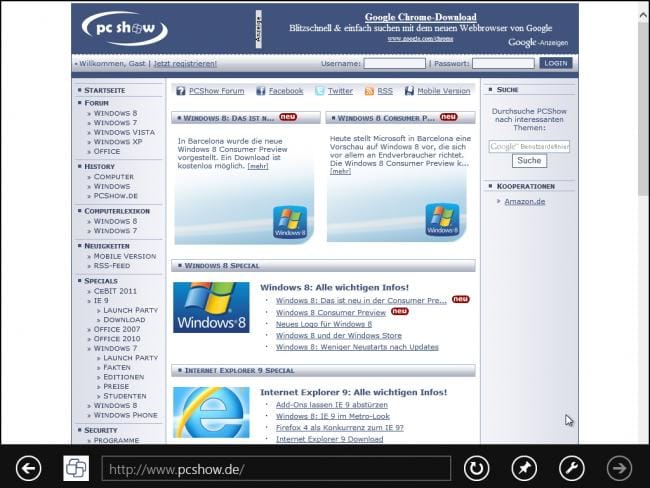
Task: Open the Jetzt registrieren link
Action: pyautogui.click(x=185, y=63)
